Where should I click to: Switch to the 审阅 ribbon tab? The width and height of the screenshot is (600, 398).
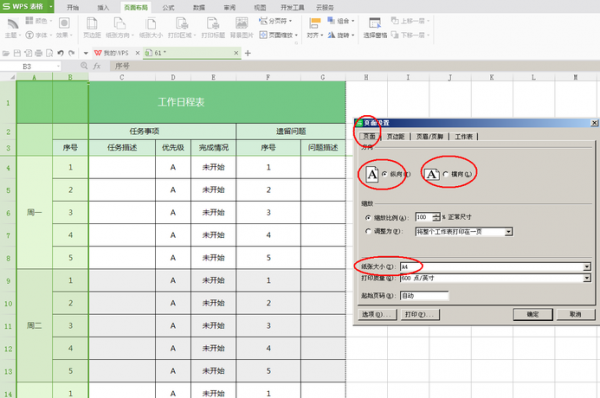pyautogui.click(x=230, y=7)
